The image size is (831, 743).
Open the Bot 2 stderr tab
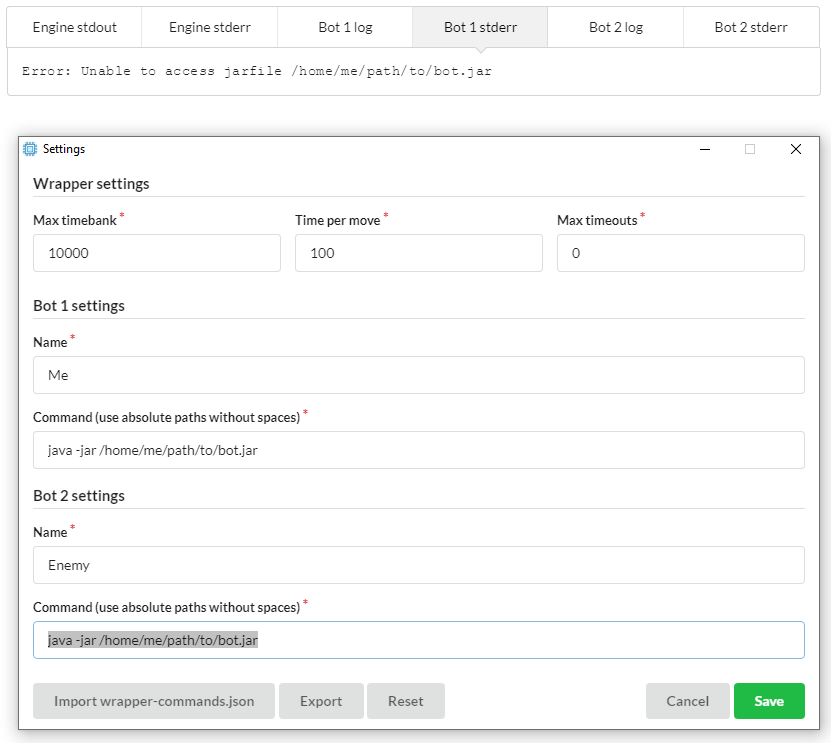pyautogui.click(x=751, y=27)
